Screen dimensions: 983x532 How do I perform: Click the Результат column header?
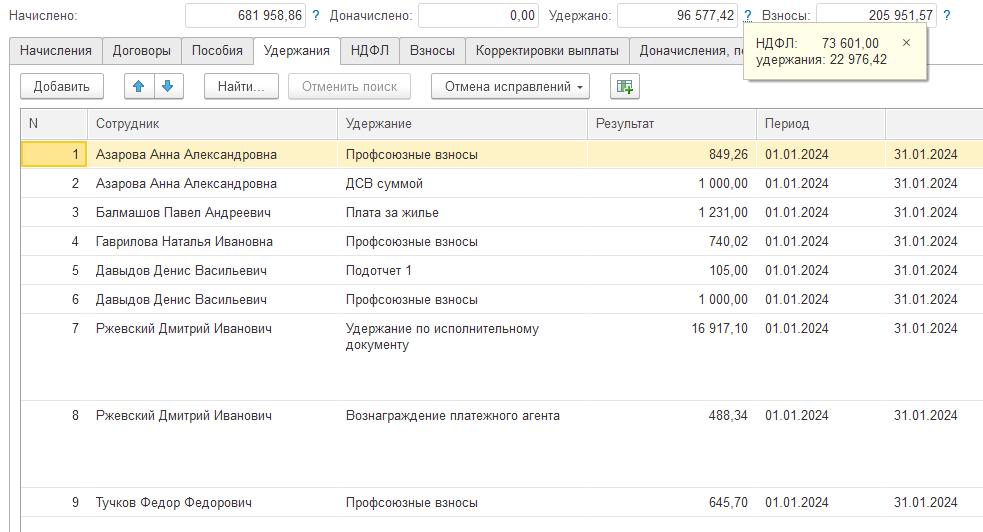tap(671, 124)
